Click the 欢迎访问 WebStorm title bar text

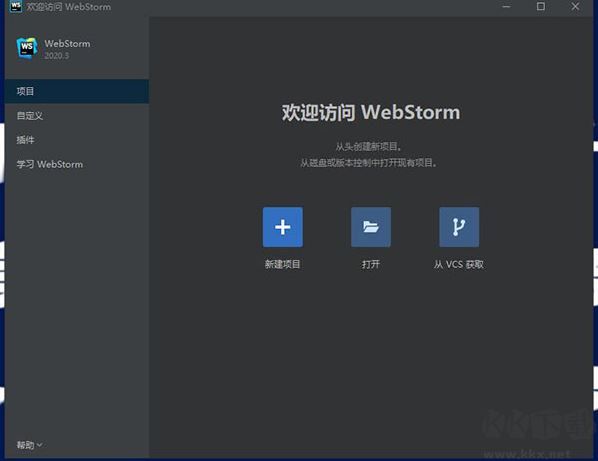[69, 7]
